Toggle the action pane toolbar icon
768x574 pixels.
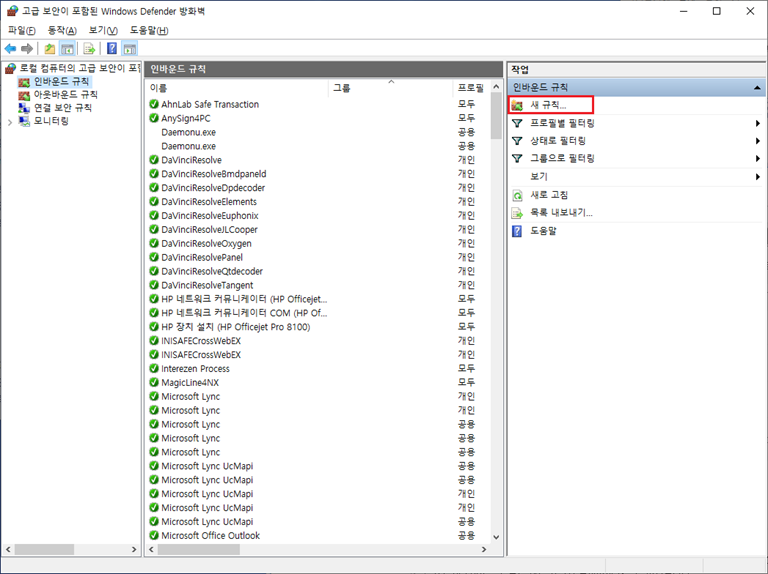point(130,48)
